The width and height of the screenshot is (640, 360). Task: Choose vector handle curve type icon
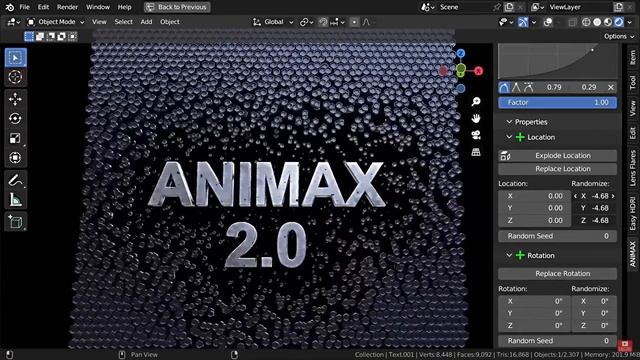tap(516, 87)
